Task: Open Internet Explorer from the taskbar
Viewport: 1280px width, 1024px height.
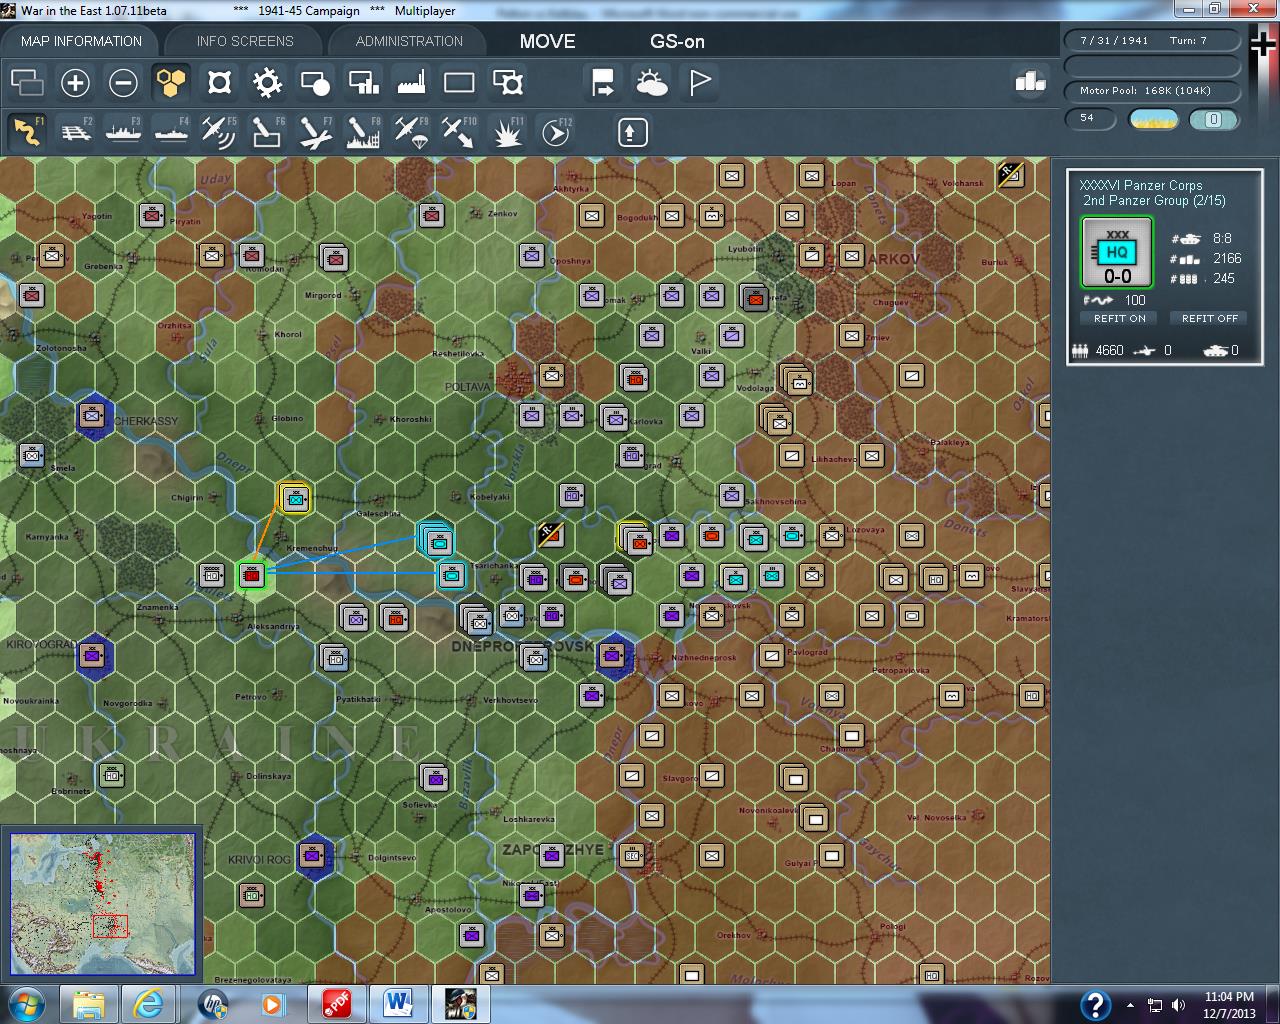Action: [x=149, y=1004]
